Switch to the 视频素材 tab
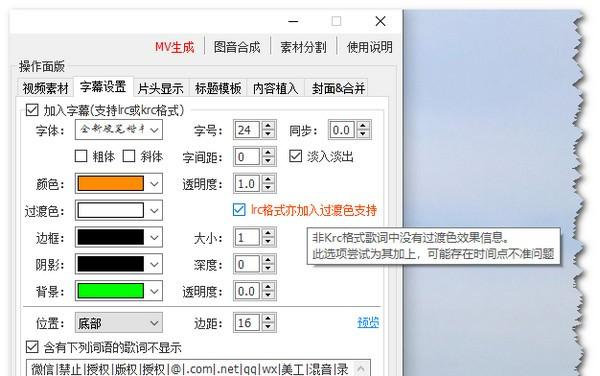This screenshot has height=376, width=600. pos(45,88)
